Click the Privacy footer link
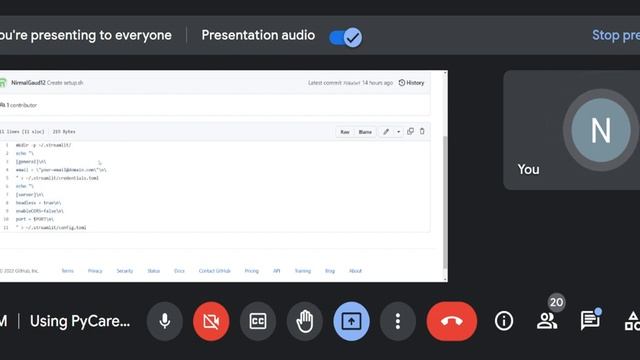This screenshot has width=640, height=360. tap(95, 271)
